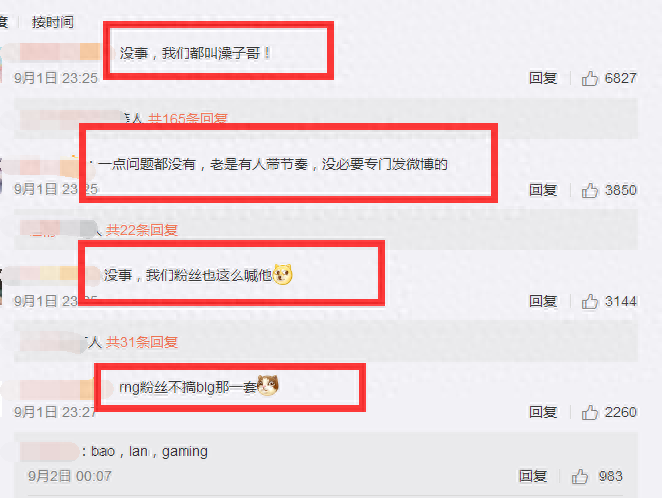Click the cat emoji in rng comment
Image resolution: width=662 pixels, height=498 pixels.
(268, 385)
